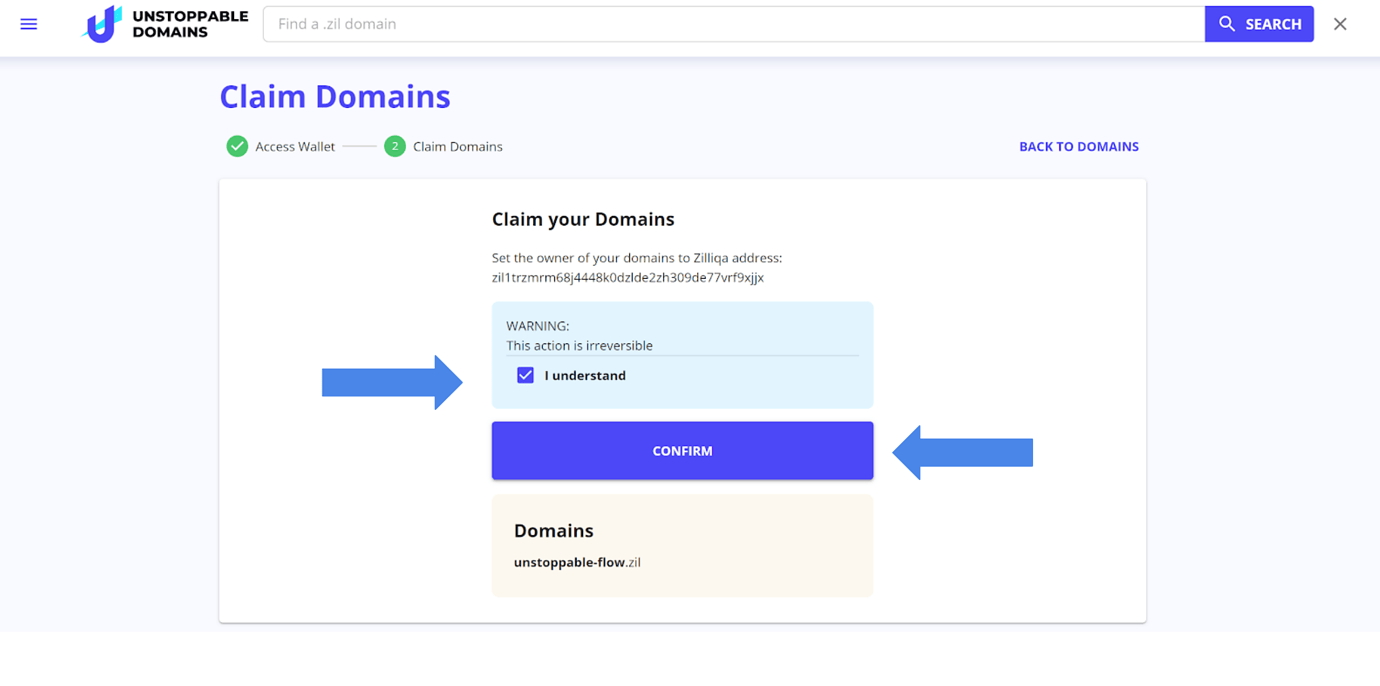Open the hamburger navigation menu
This screenshot has width=1380, height=686.
point(29,24)
